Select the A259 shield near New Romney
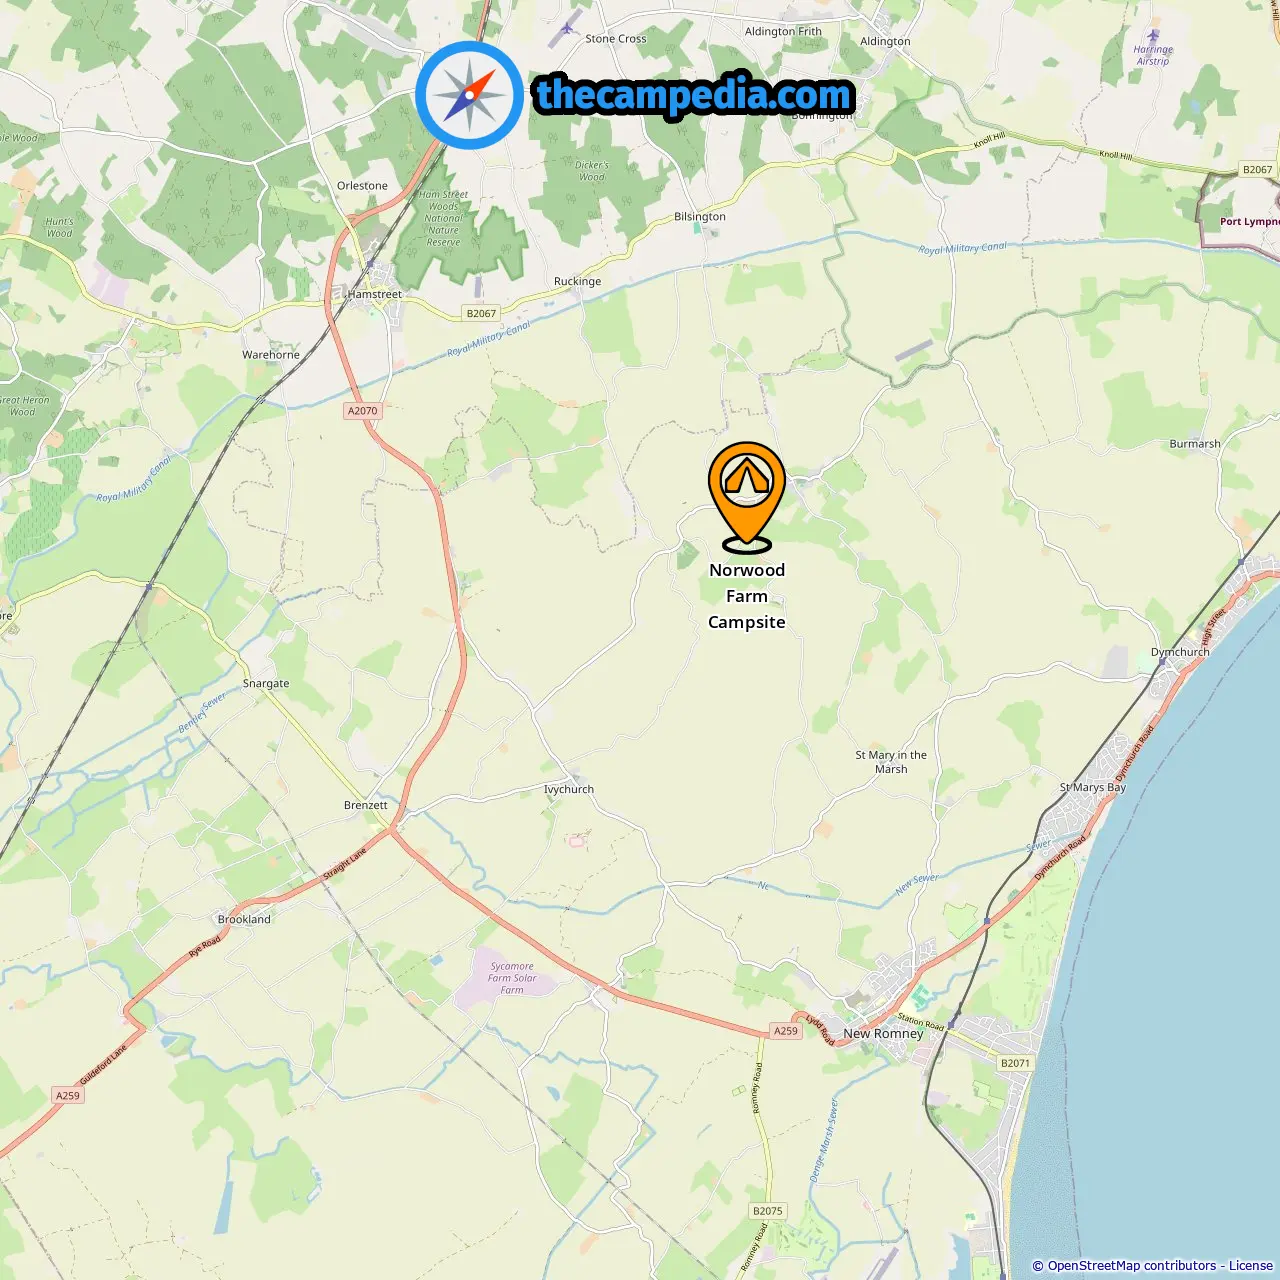The height and width of the screenshot is (1280, 1280). [x=786, y=1031]
